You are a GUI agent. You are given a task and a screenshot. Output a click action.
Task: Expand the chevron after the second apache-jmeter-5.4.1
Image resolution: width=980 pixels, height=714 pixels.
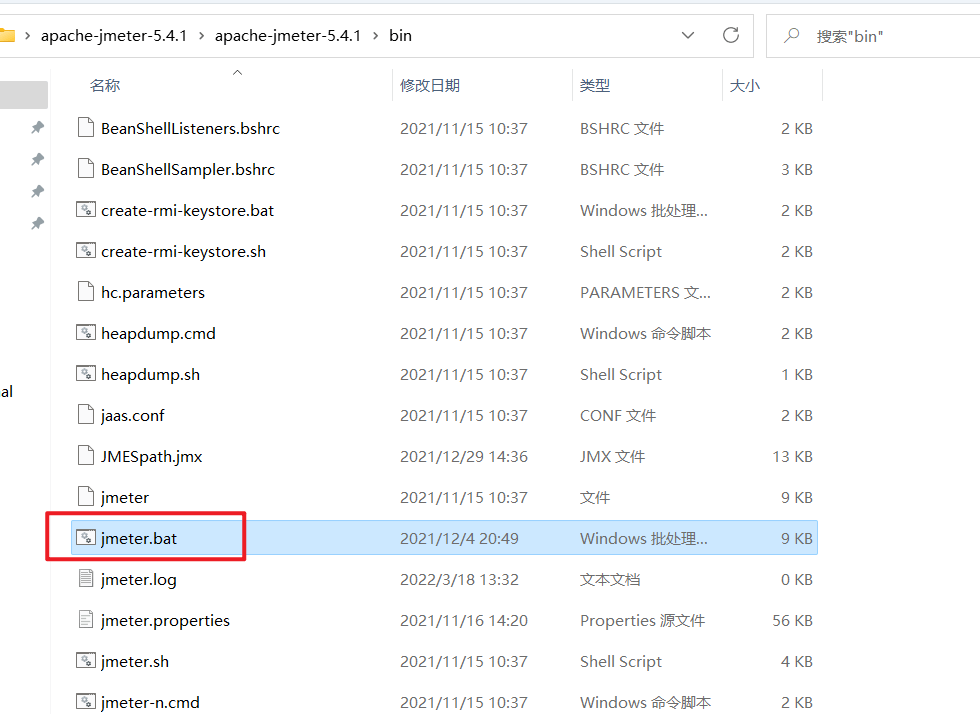click(375, 36)
